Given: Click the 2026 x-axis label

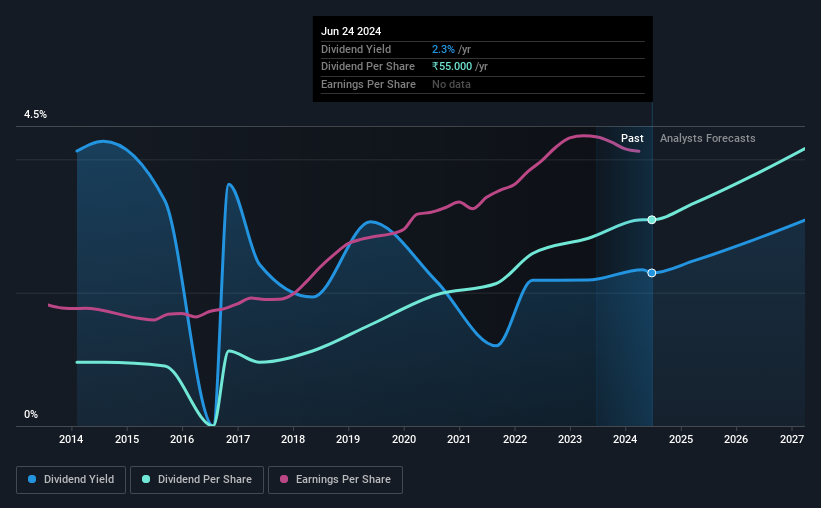Looking at the screenshot, I should pos(736,439).
